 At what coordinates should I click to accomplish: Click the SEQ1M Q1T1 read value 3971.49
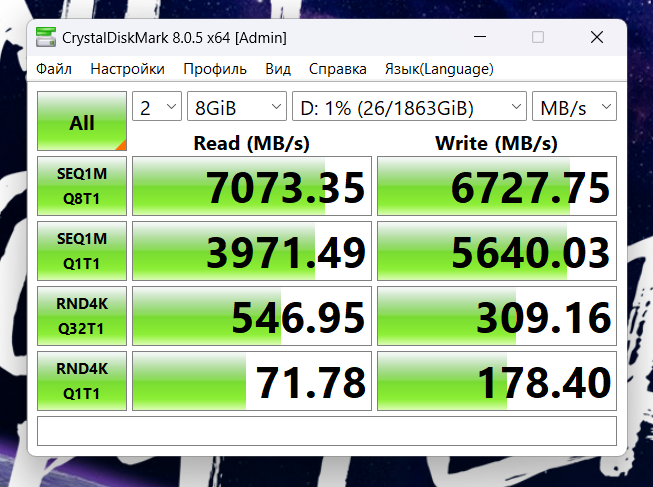252,251
